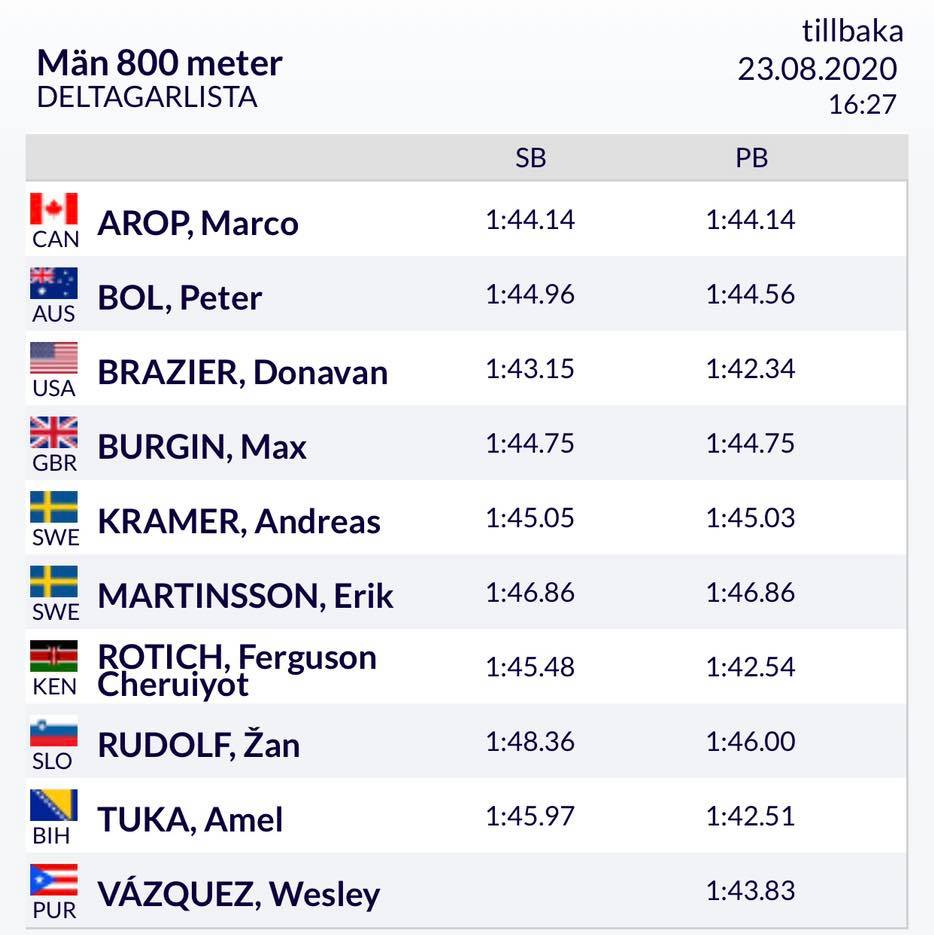Viewport: 934px width, 935px height.
Task: Open VÁZQUEZ, Wesley profile
Action: tap(238, 893)
